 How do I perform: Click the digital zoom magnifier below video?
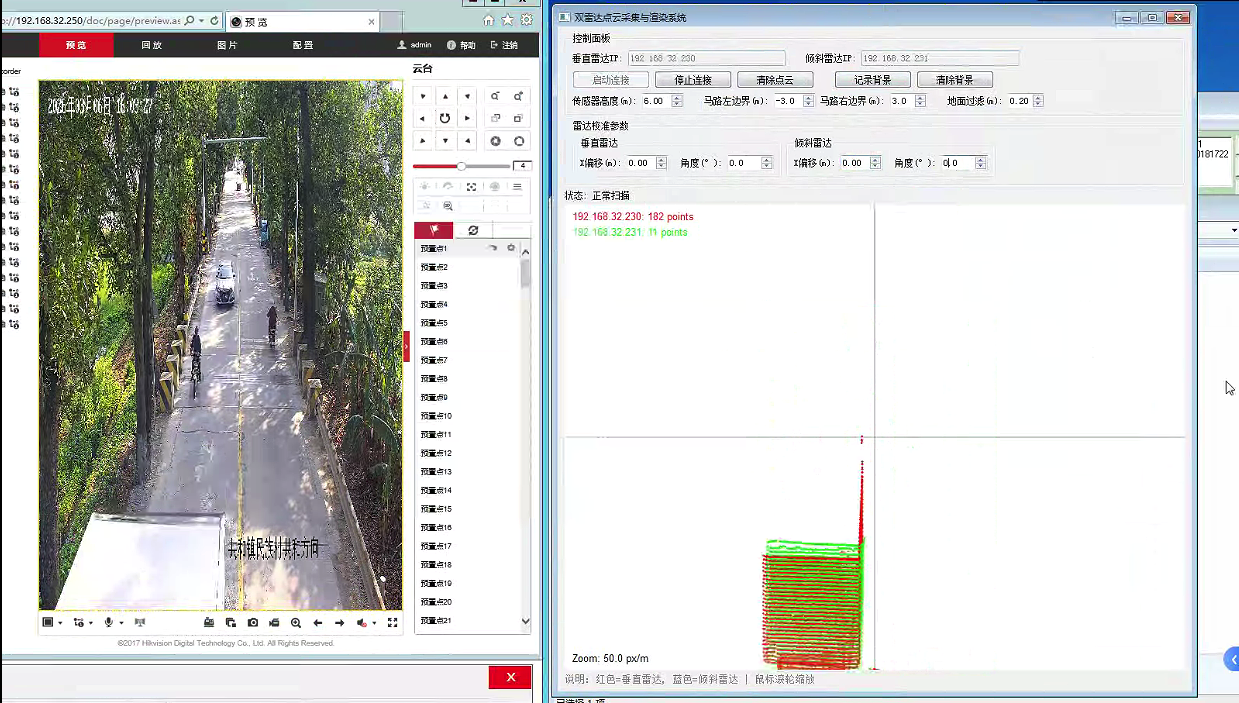click(x=296, y=623)
